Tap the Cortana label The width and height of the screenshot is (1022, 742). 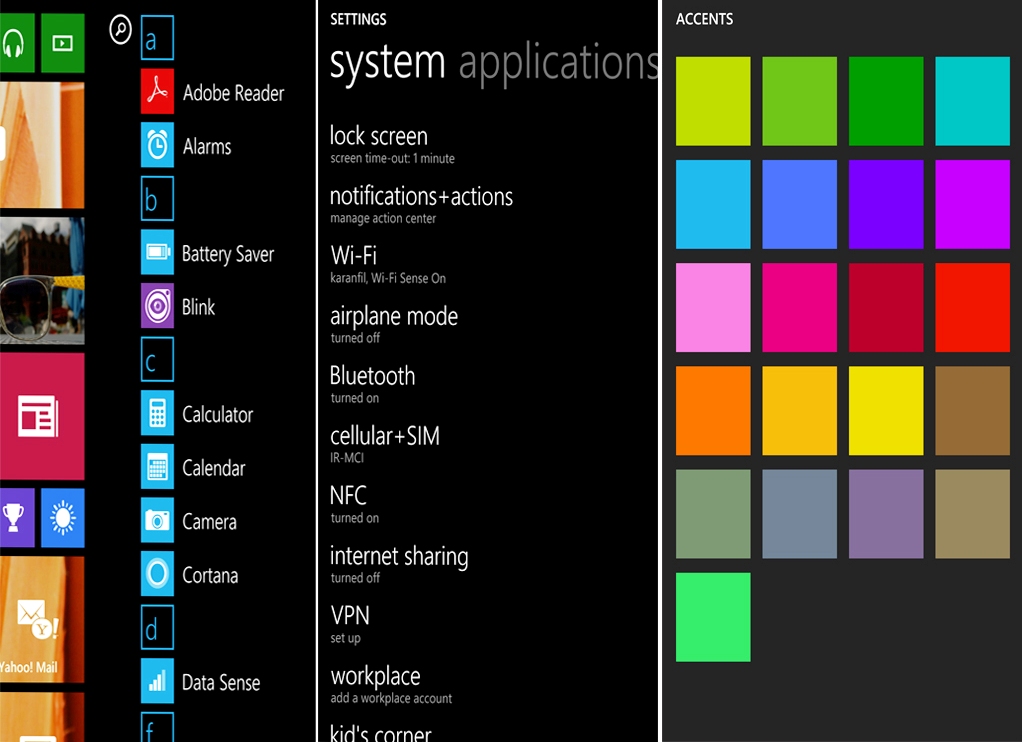point(210,575)
